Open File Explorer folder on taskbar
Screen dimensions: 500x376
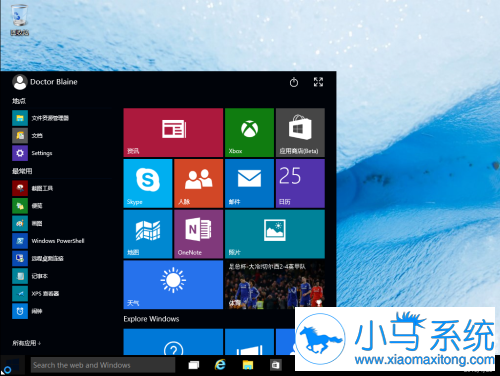[248, 365]
